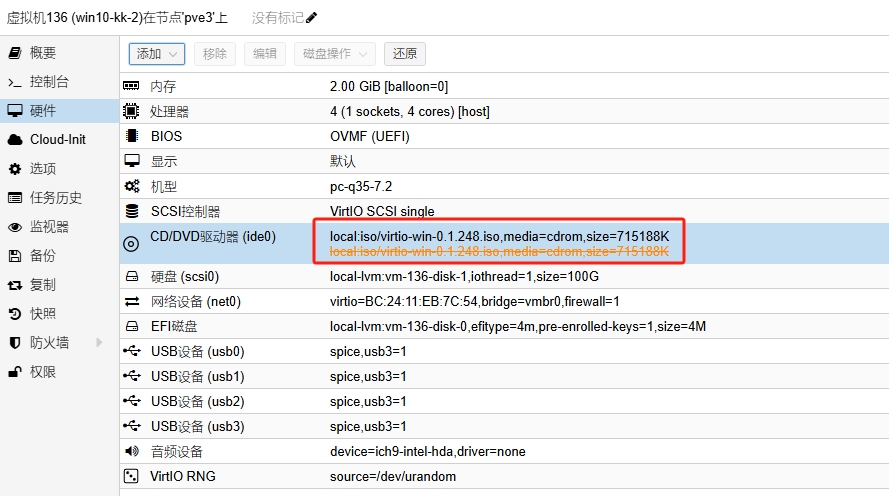Screen dimensions: 889x496
Task: Click the hard disk (scsi0) icon
Action: [x=131, y=277]
